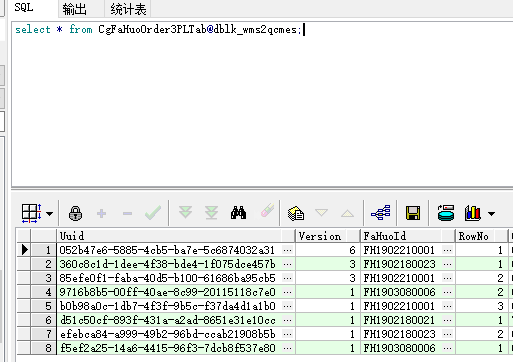The image size is (513, 362).
Task: Switch to the 统计表 tab
Action: (128, 9)
